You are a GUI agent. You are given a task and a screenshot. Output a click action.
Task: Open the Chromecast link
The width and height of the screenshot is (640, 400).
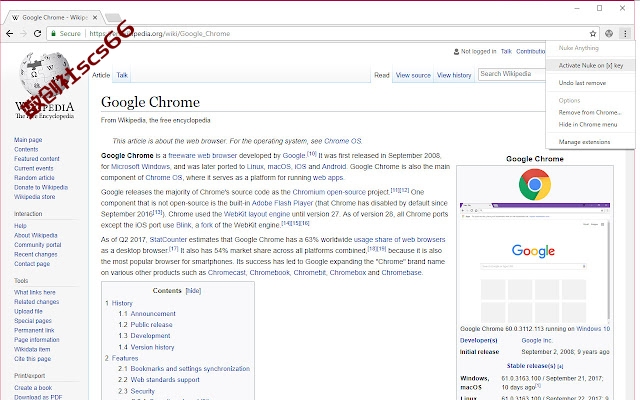click(x=227, y=273)
